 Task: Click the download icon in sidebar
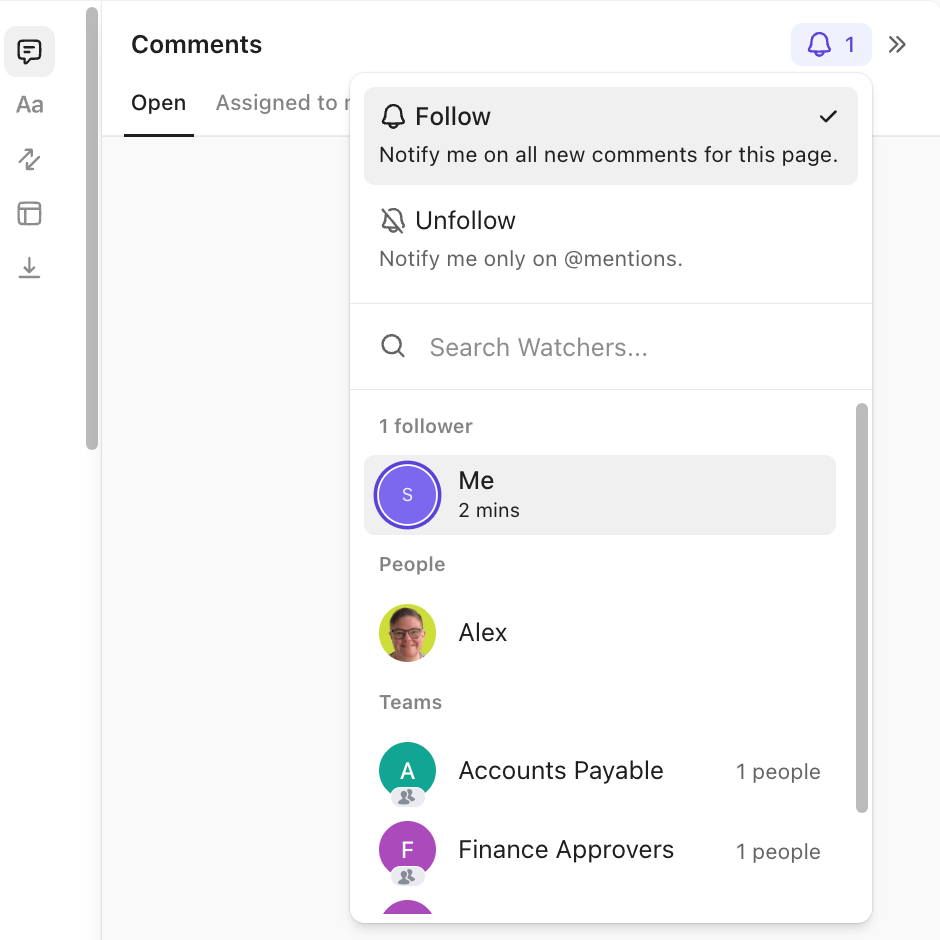[29, 267]
